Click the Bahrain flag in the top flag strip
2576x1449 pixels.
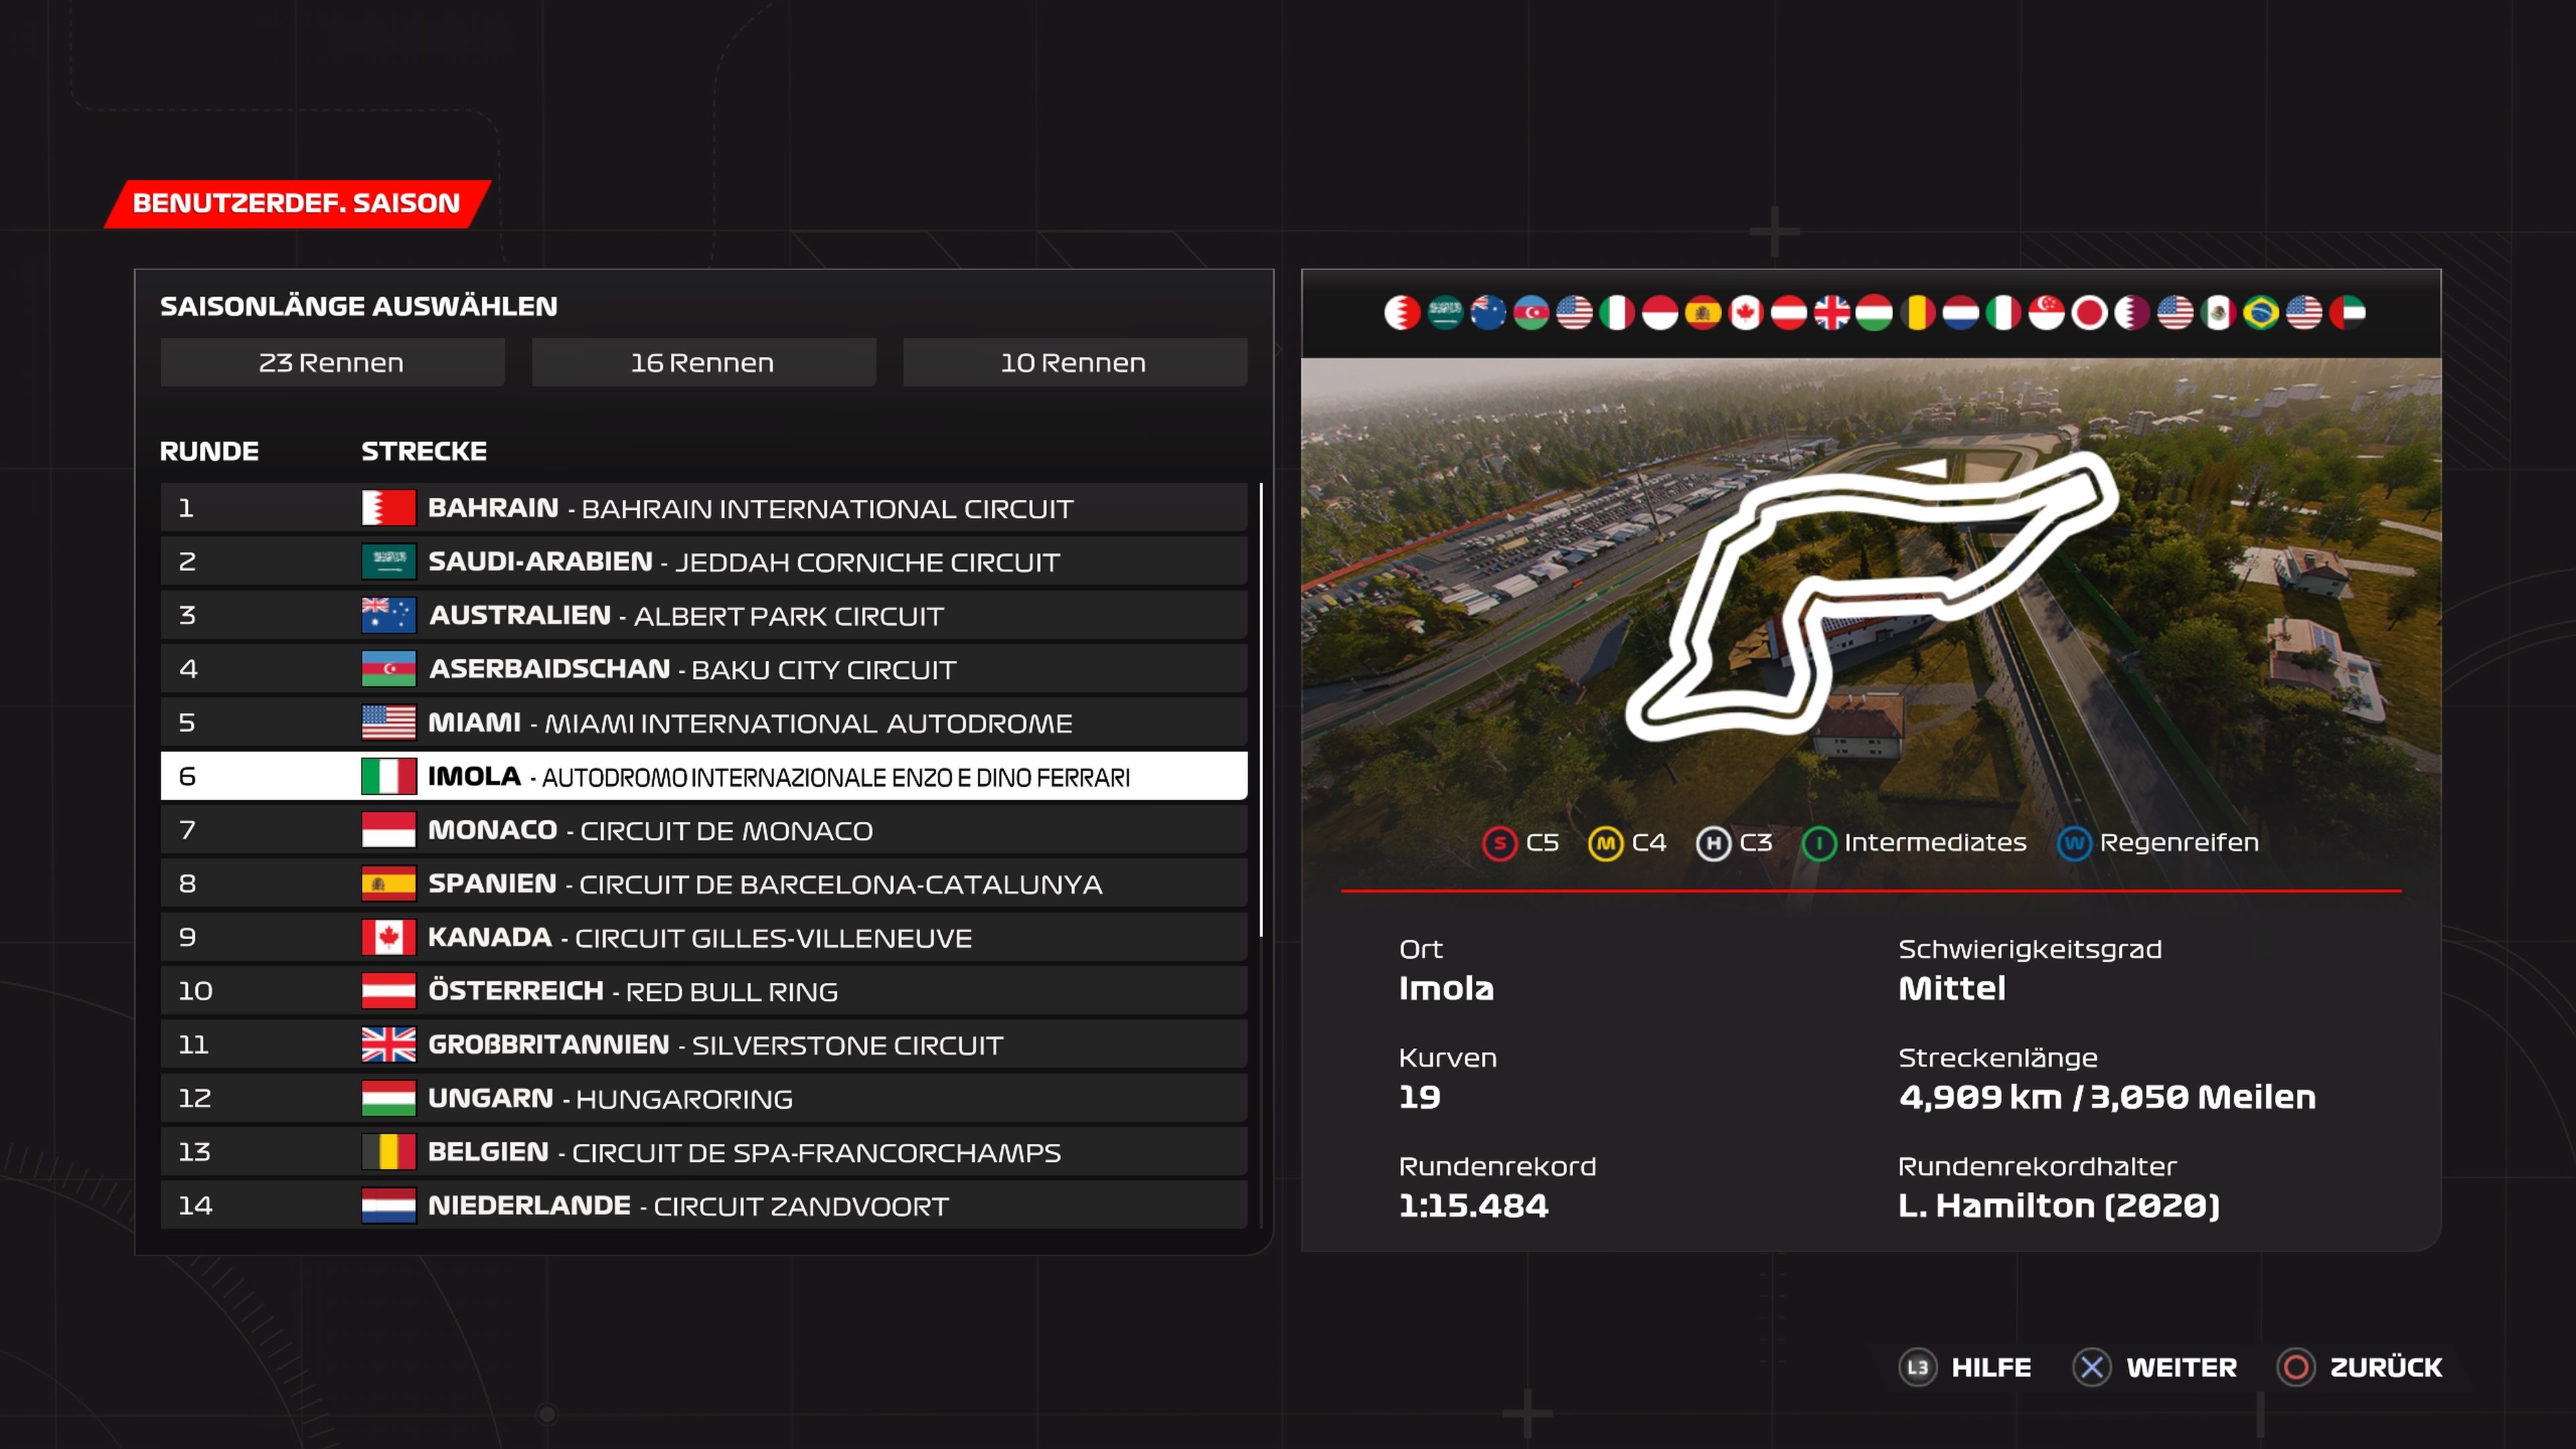(1402, 313)
